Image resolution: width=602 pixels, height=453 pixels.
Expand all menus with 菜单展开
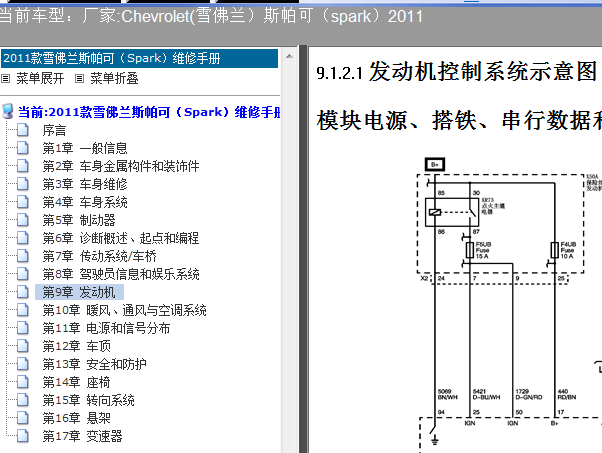(x=40, y=79)
